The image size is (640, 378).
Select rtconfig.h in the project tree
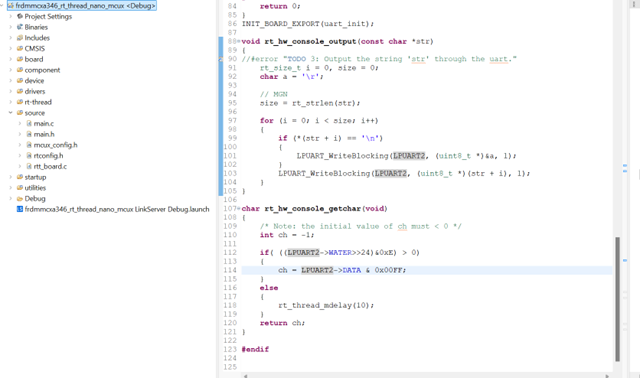pyautogui.click(x=49, y=156)
